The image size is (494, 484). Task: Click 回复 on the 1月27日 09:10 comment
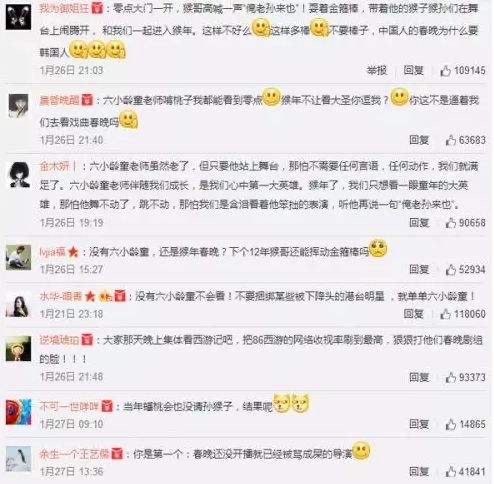coord(419,424)
